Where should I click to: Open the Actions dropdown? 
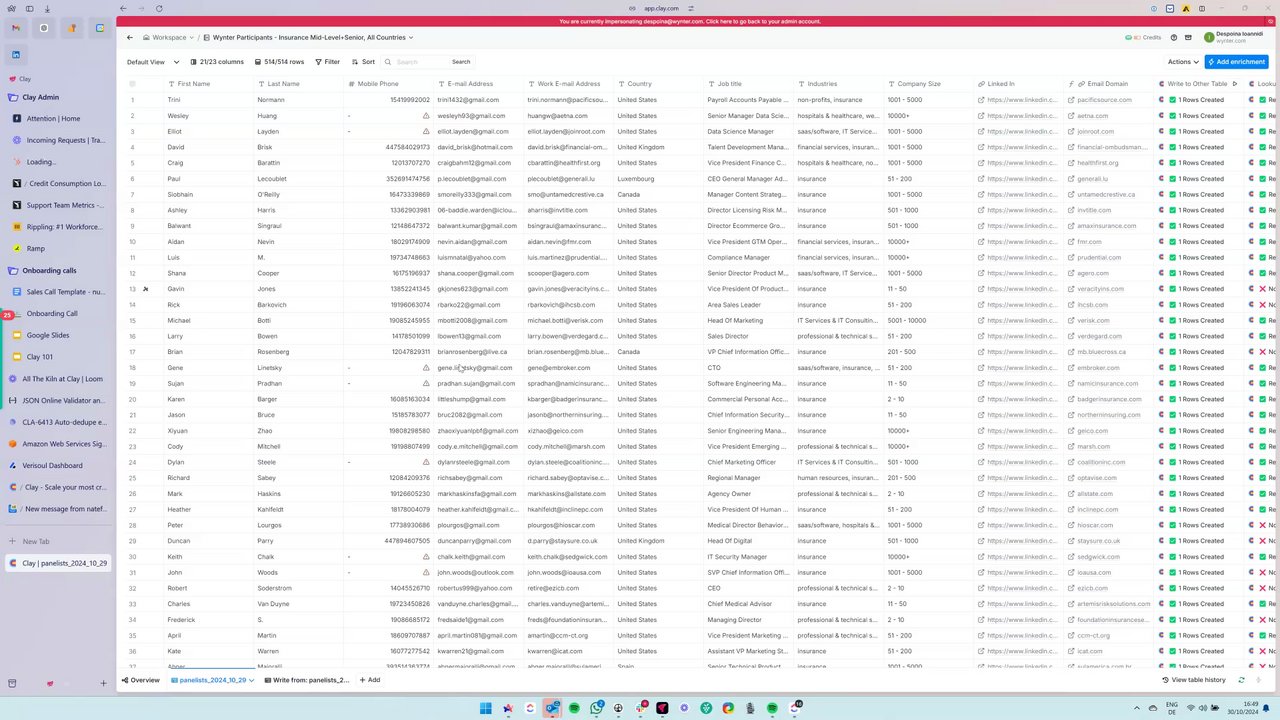click(1181, 62)
